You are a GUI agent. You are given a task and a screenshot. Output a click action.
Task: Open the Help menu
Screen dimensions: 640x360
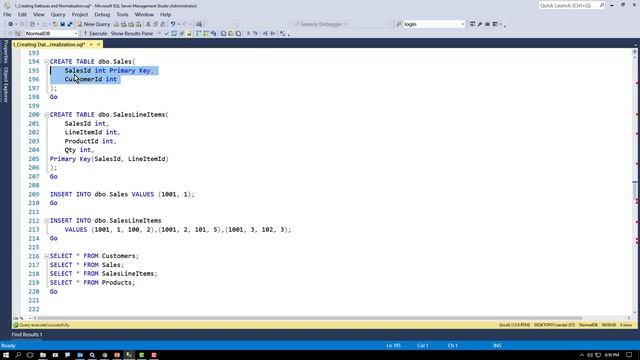(165, 14)
